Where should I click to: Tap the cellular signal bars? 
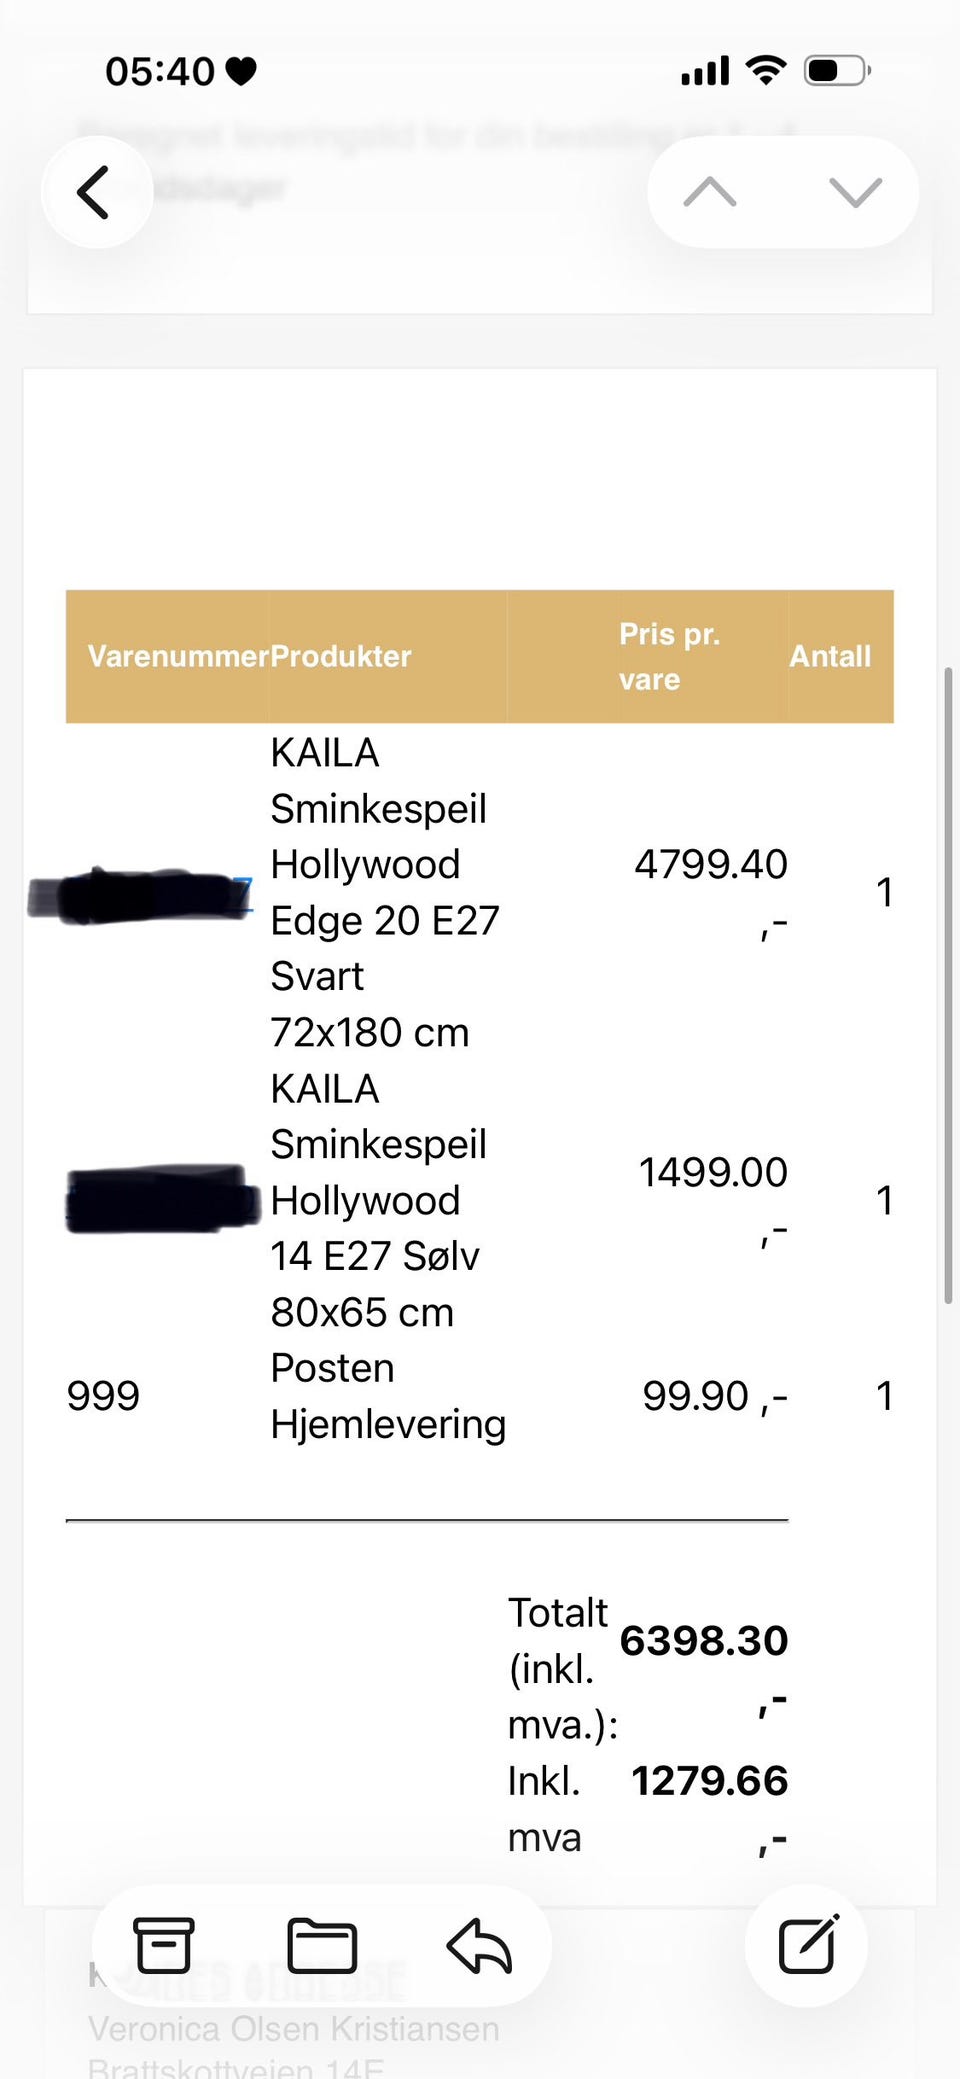[705, 71]
